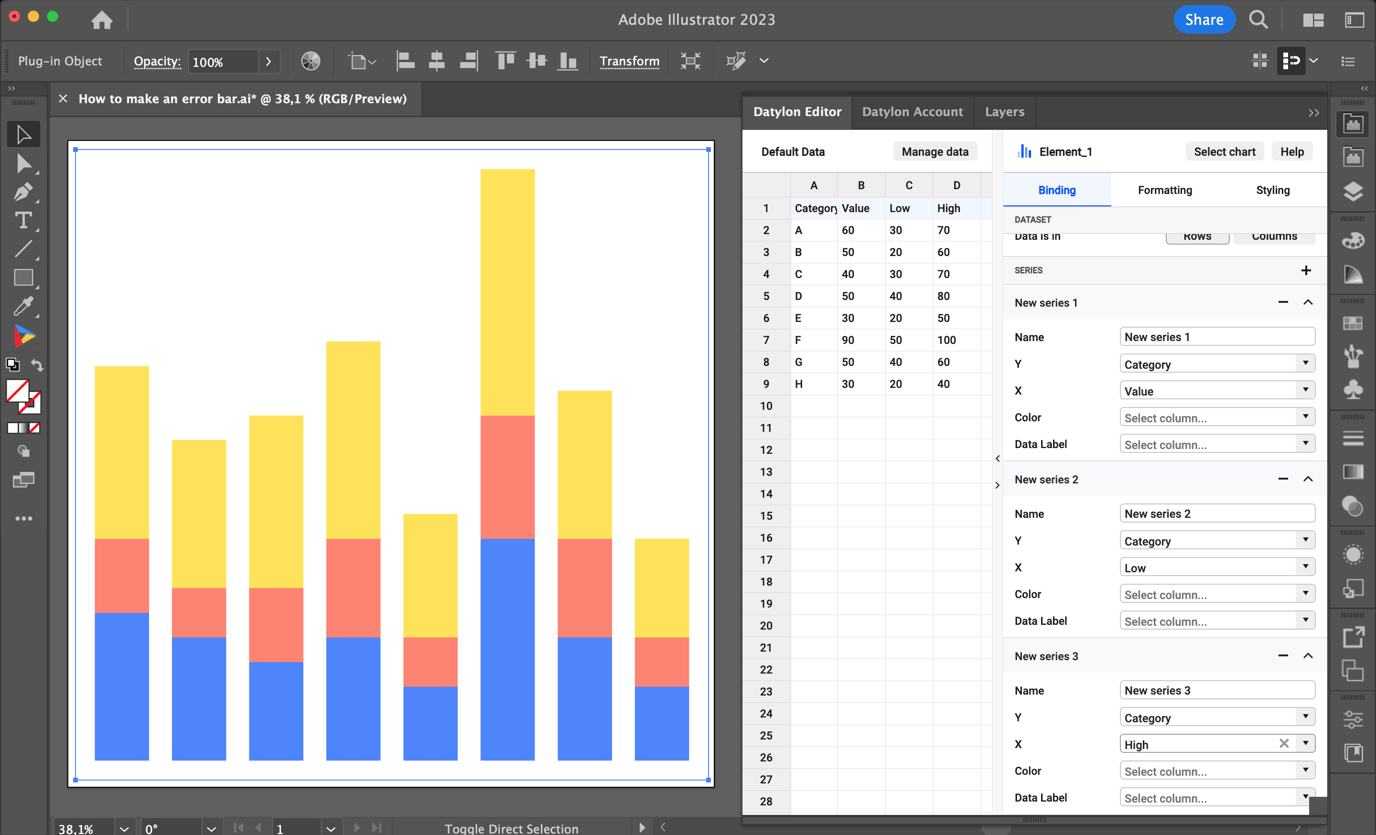Open the Formatting tab for Element_1
Viewport: 1376px width, 835px height.
[1164, 190]
